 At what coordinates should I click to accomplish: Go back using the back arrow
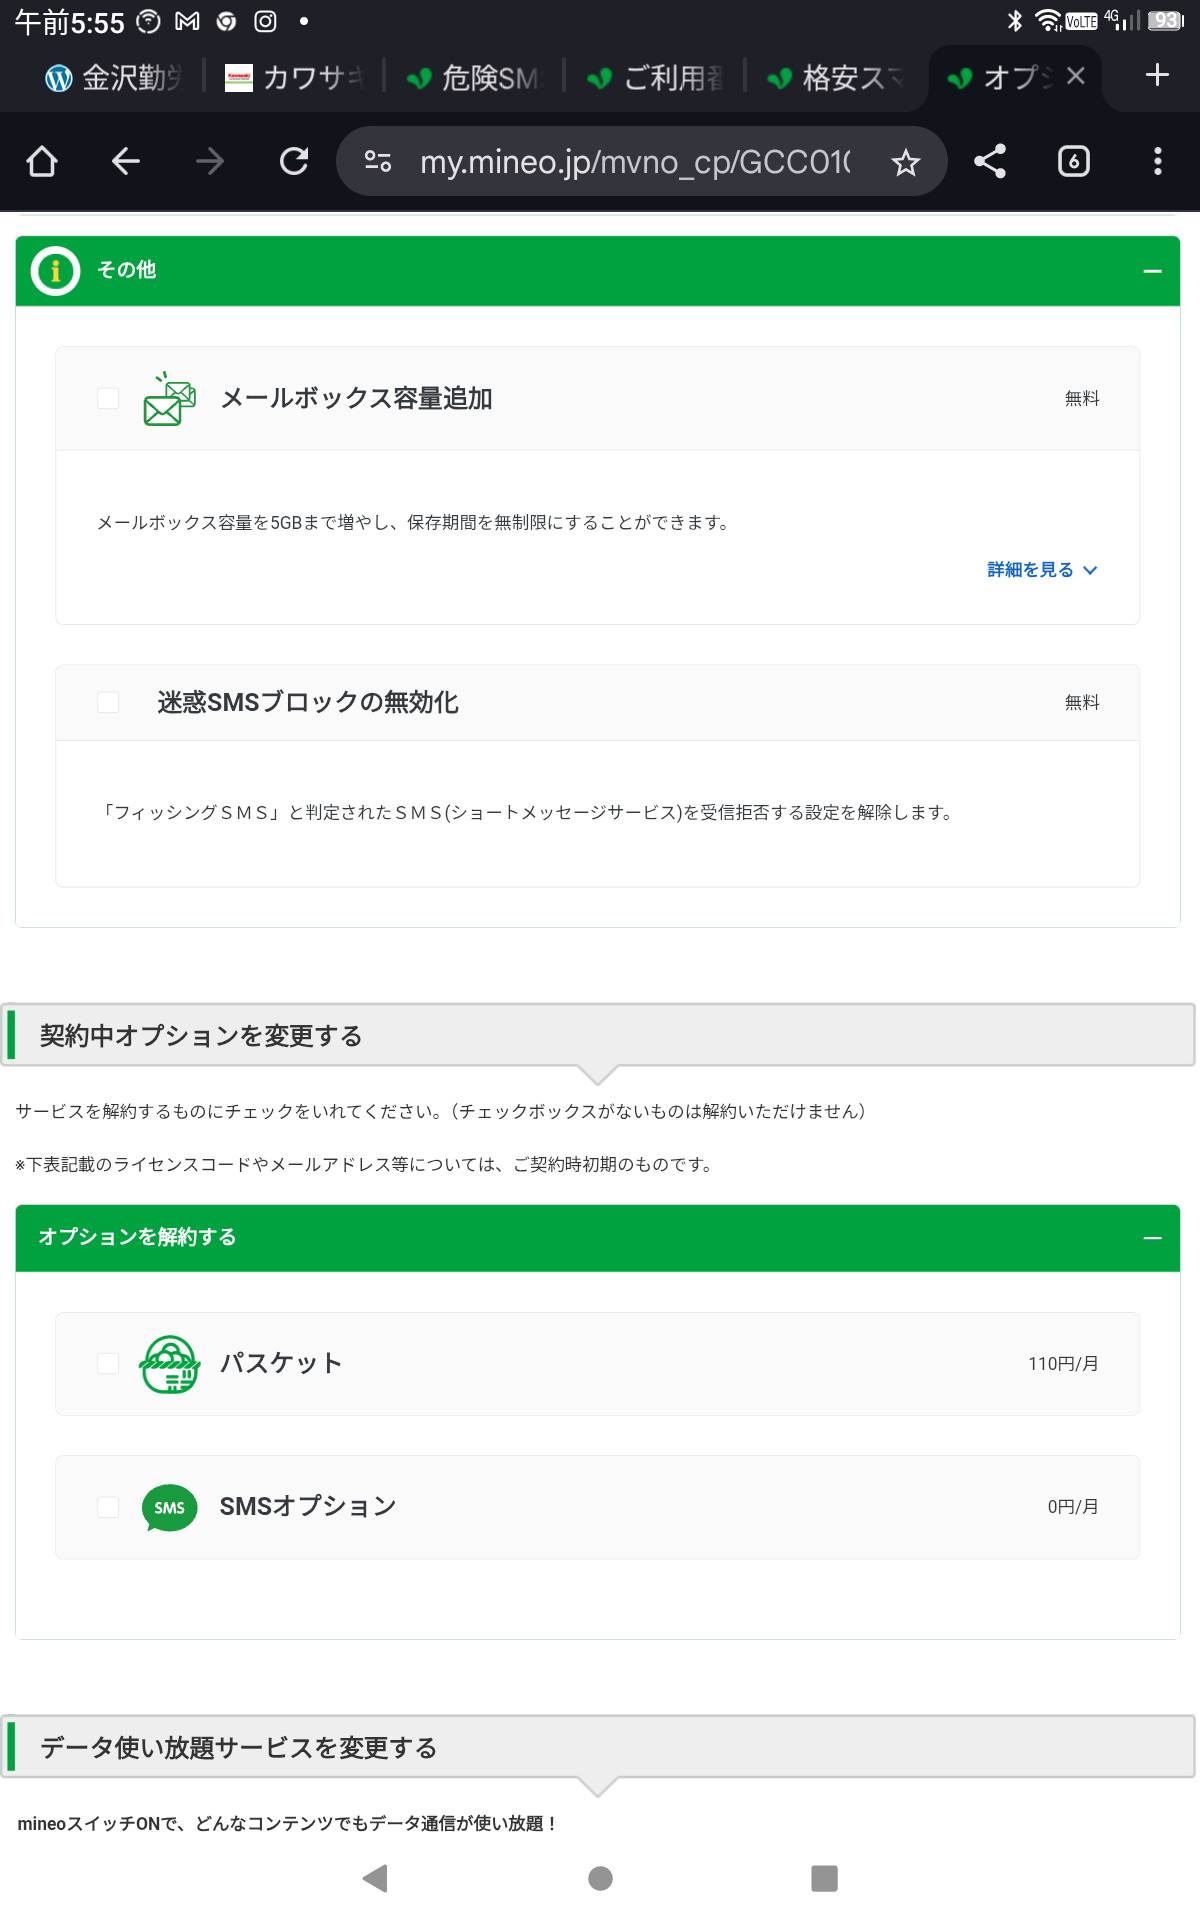click(x=126, y=161)
